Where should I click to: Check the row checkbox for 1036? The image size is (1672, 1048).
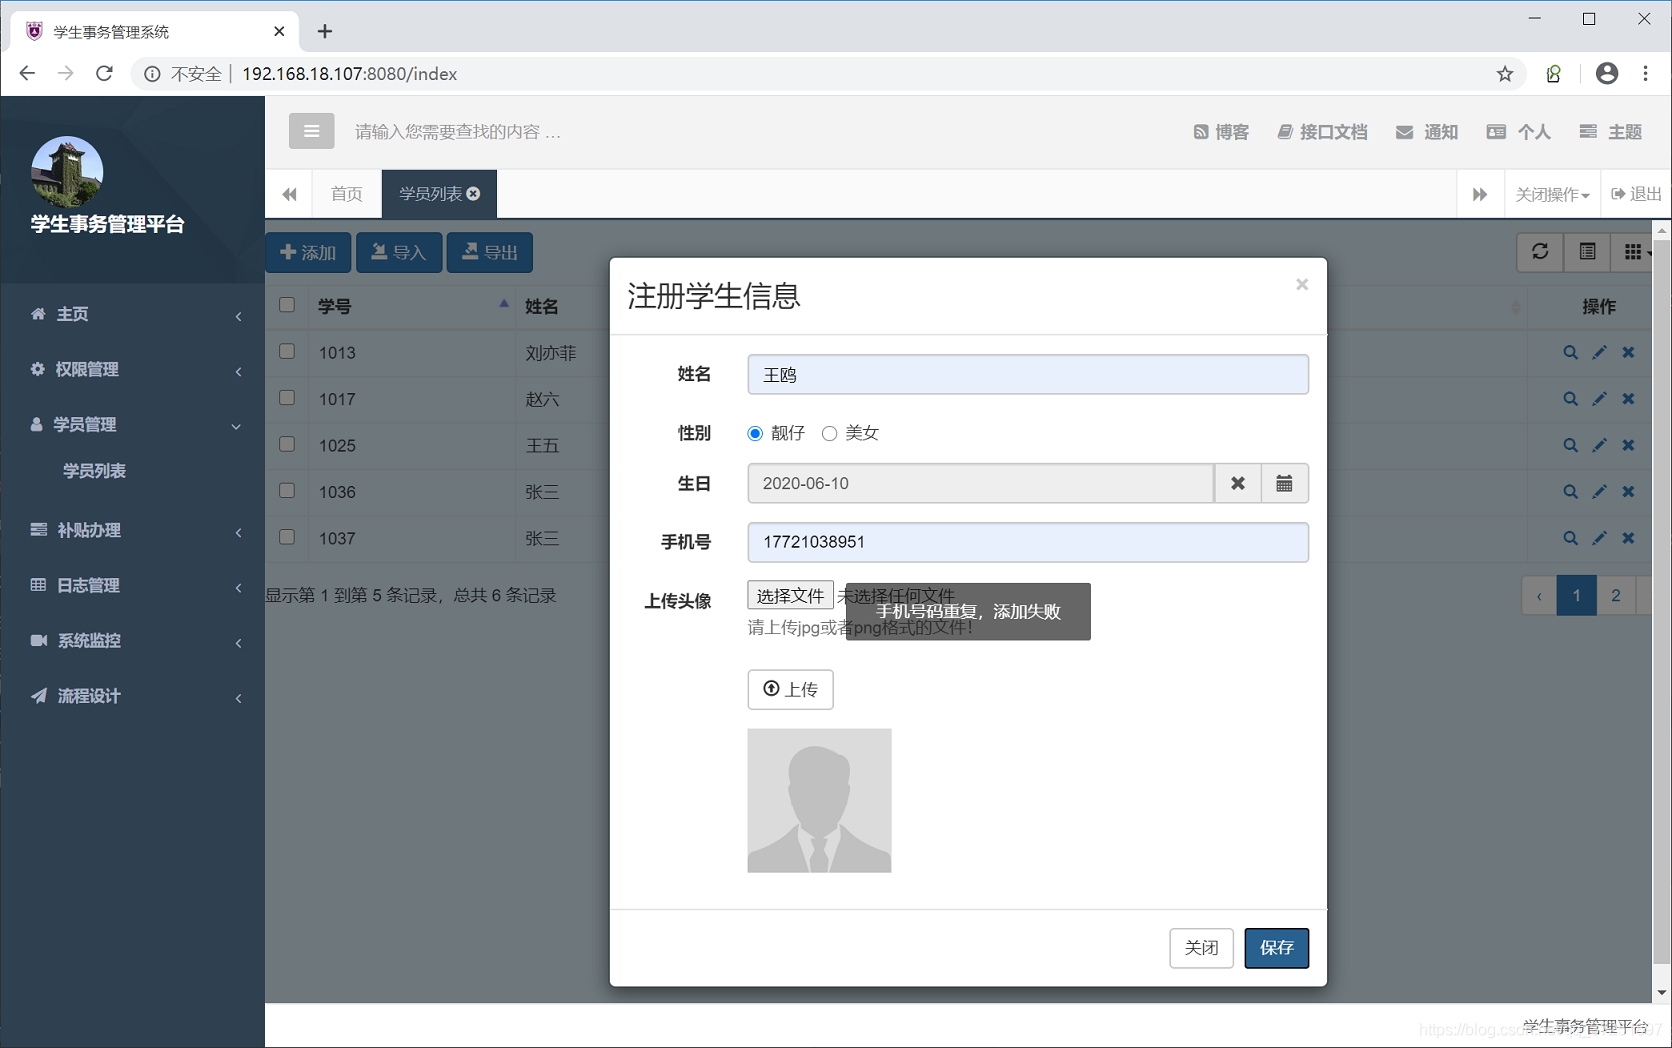pos(287,491)
